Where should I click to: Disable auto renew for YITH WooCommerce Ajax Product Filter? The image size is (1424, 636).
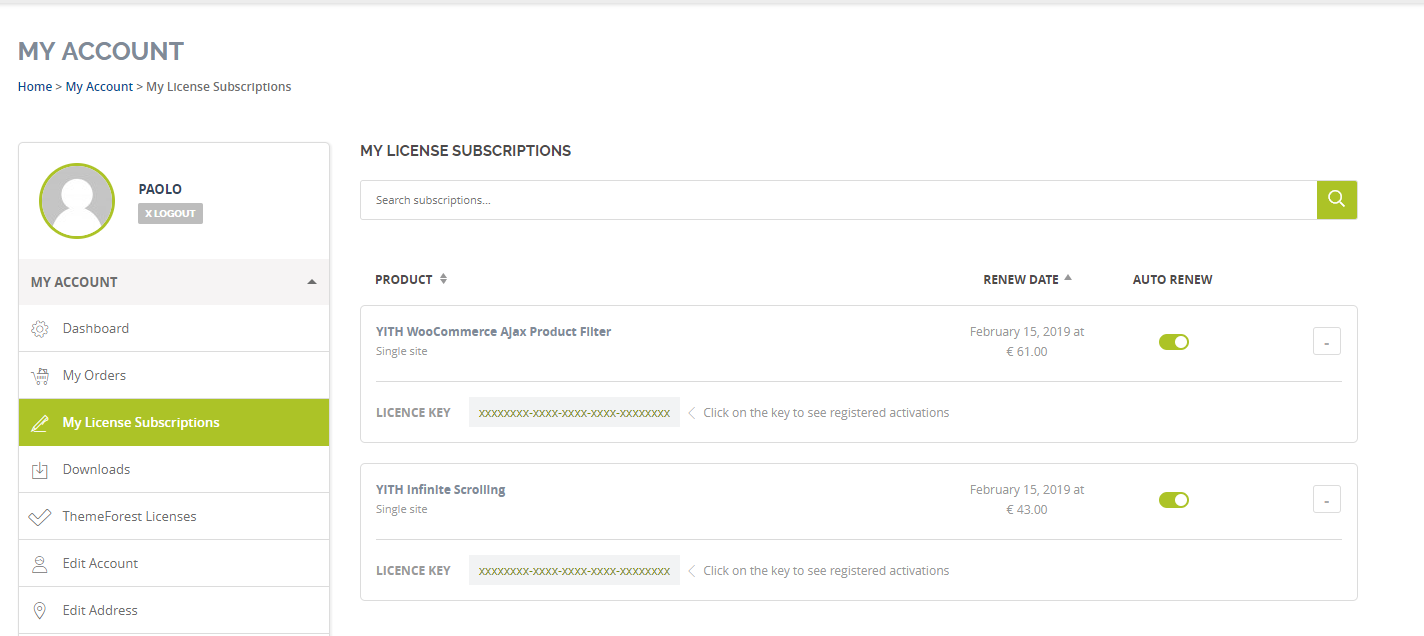click(1174, 342)
